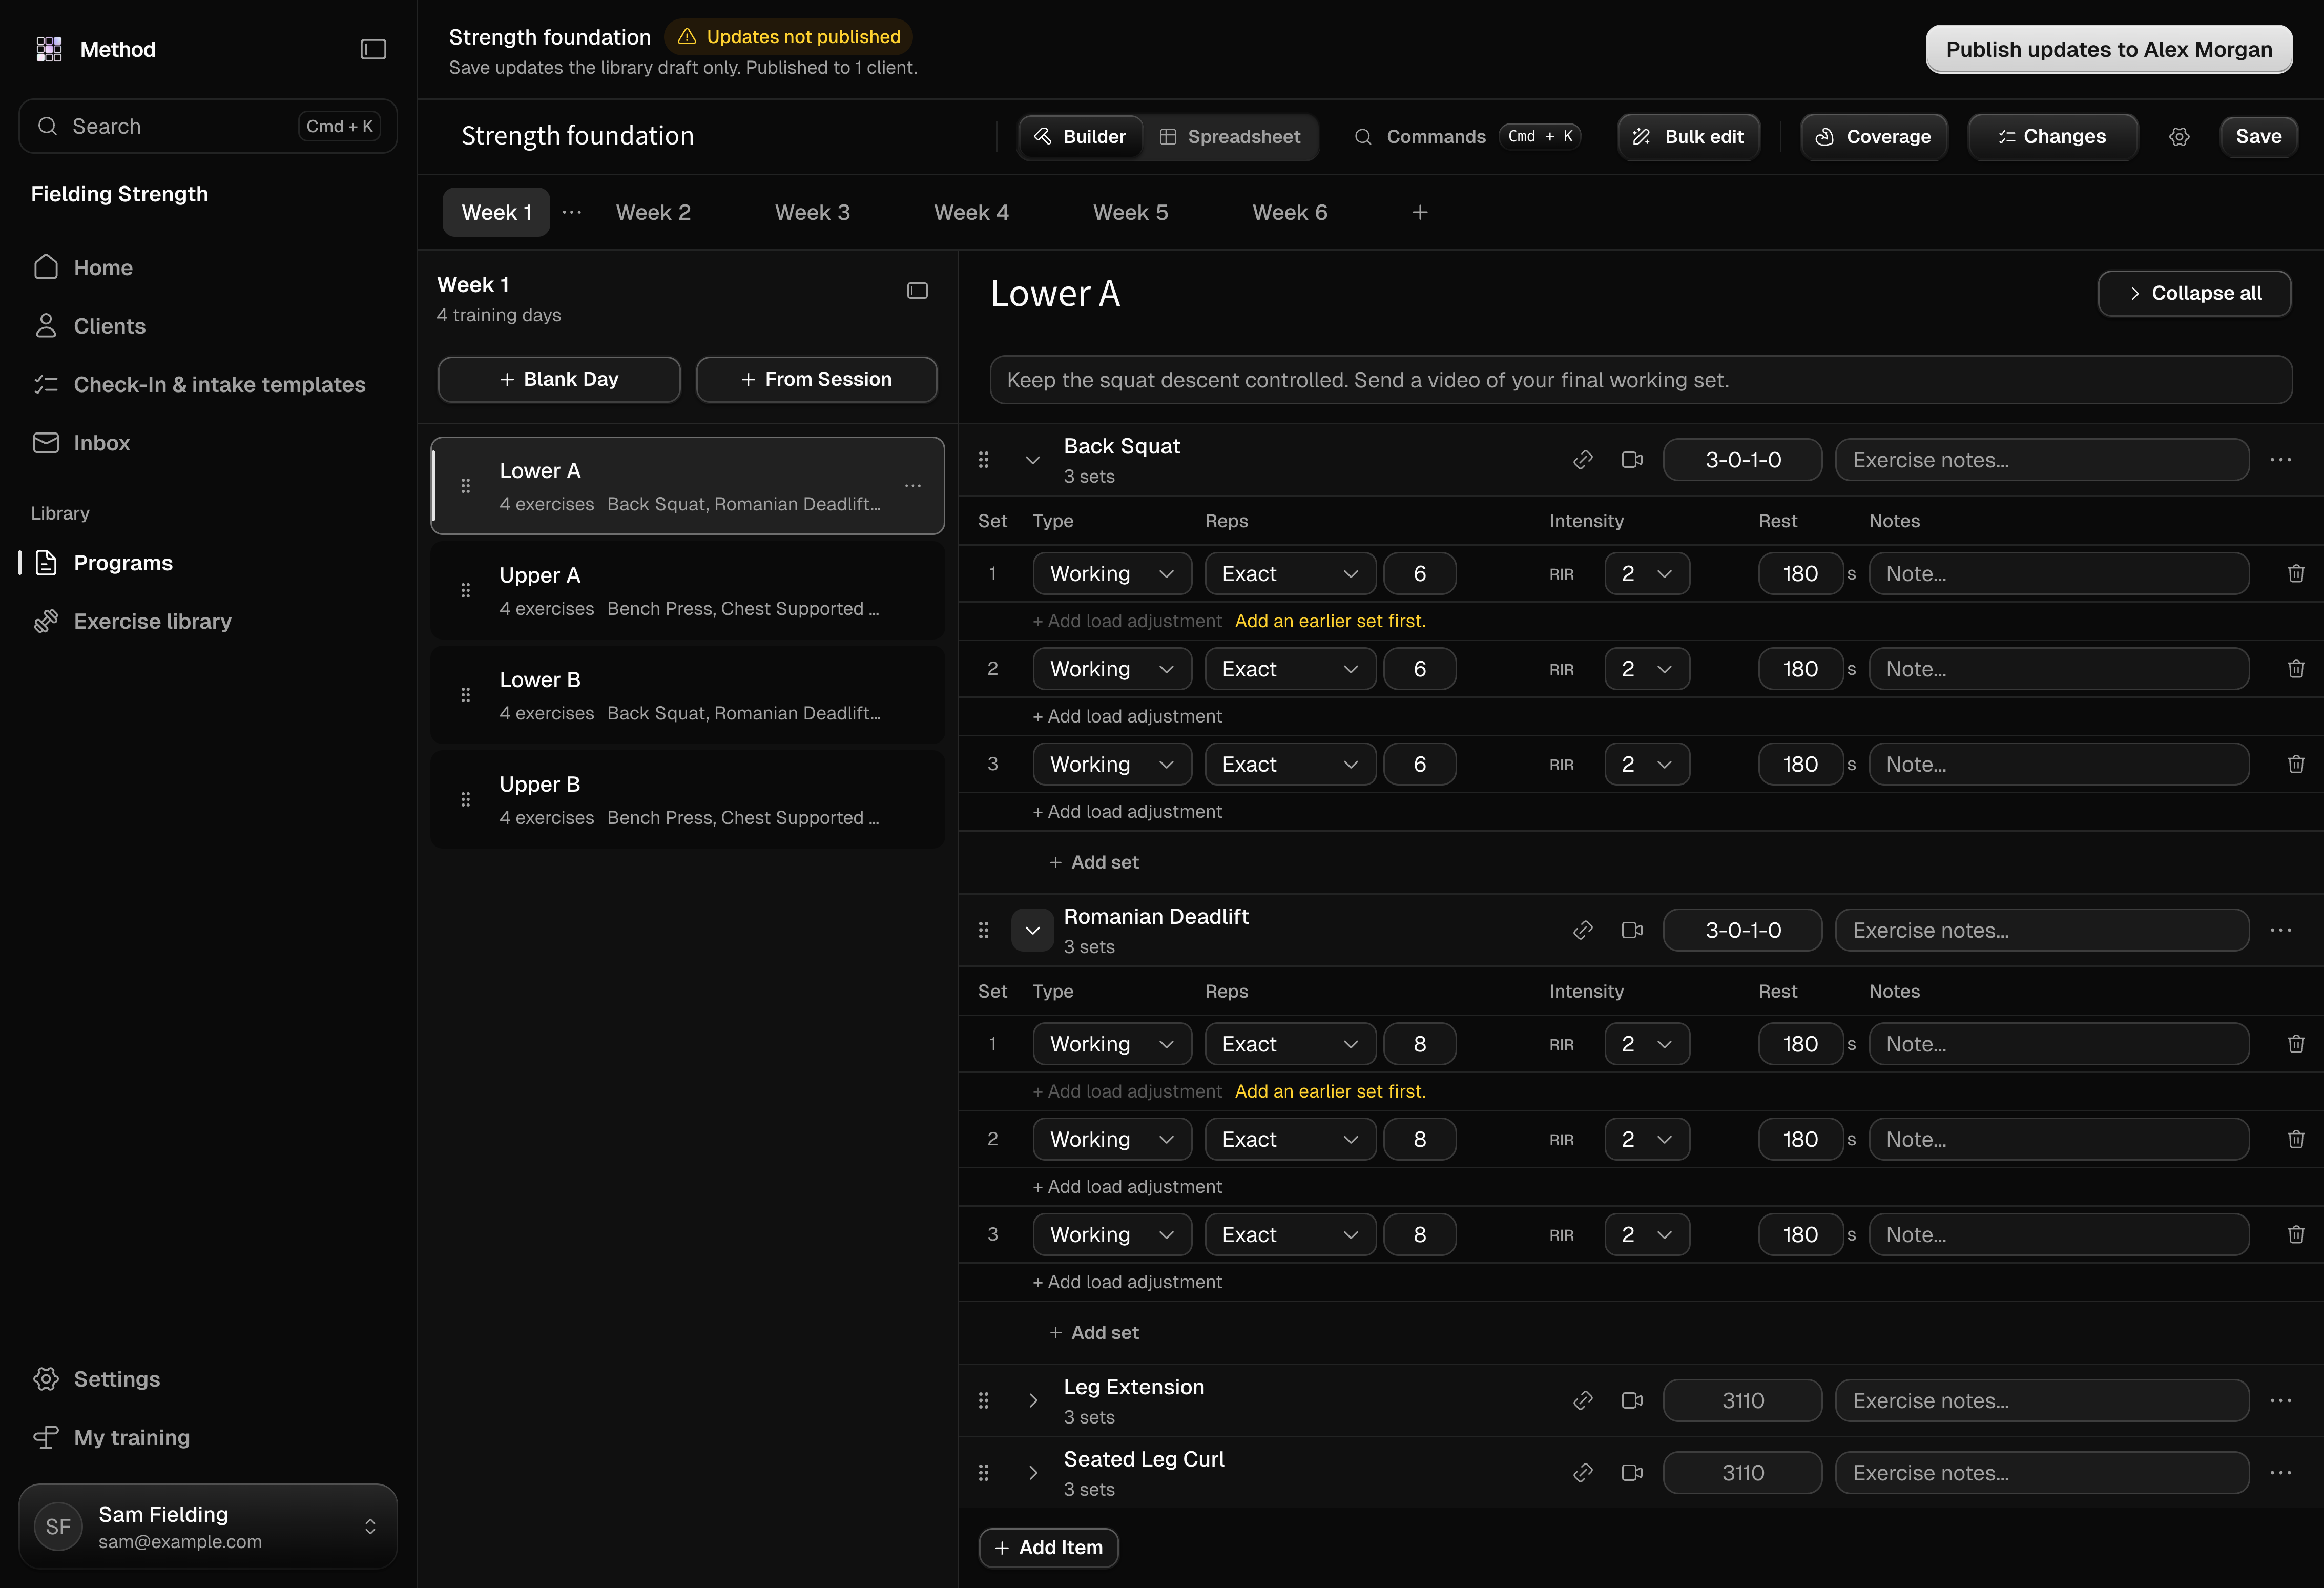Click the Search field
This screenshot has height=1588, width=2324.
(x=208, y=126)
